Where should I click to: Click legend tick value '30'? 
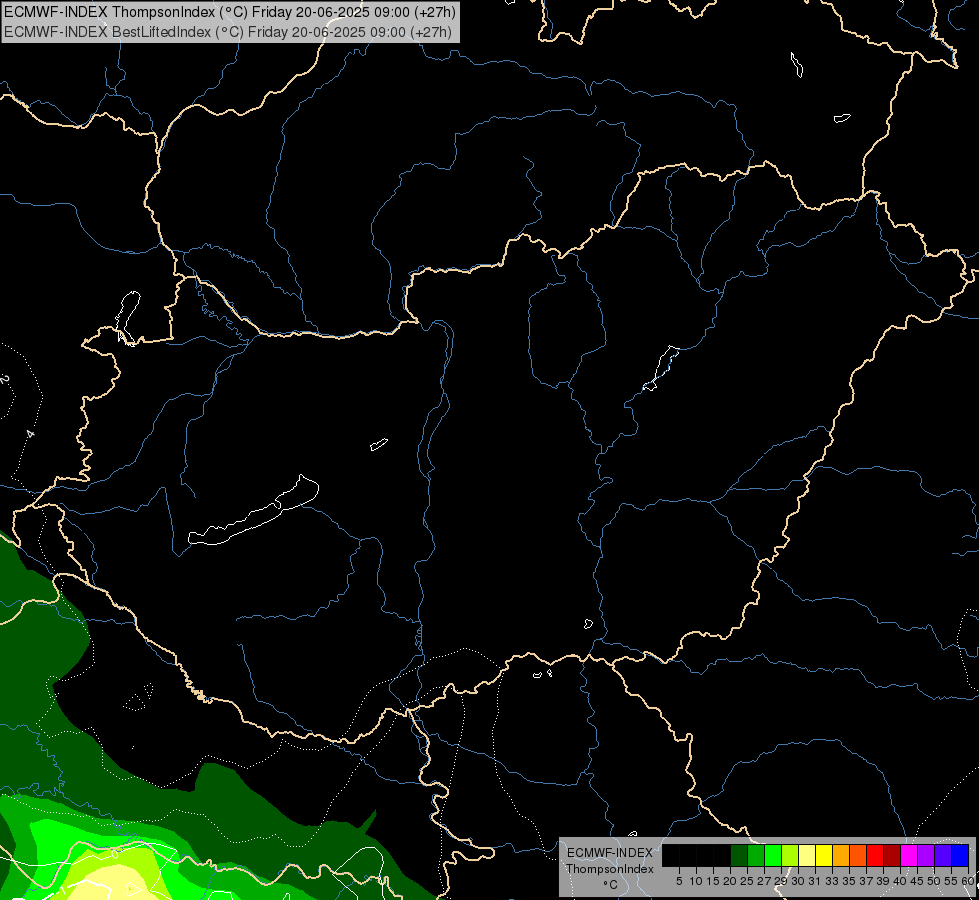pos(798,881)
